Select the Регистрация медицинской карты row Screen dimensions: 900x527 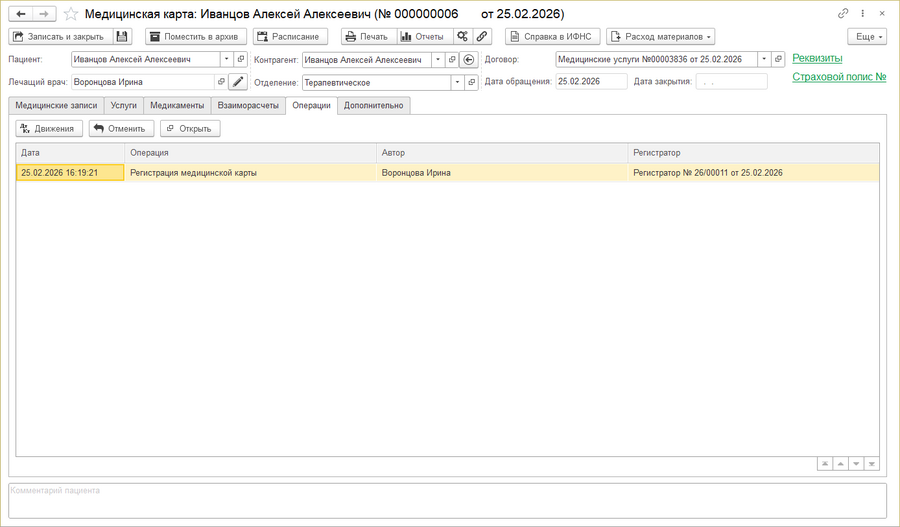click(447, 173)
